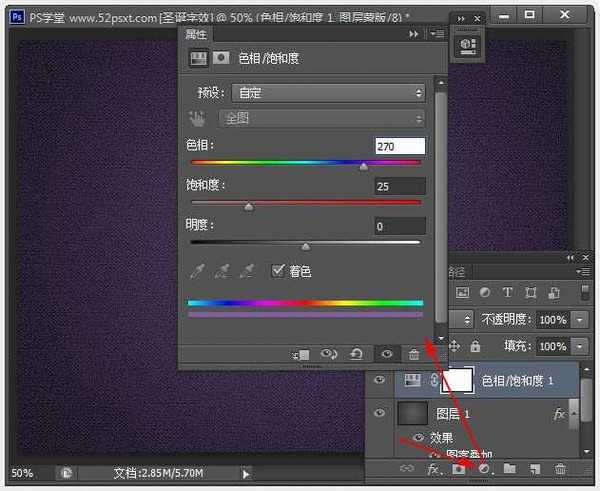Click the add layer mask icon

(x=460, y=468)
